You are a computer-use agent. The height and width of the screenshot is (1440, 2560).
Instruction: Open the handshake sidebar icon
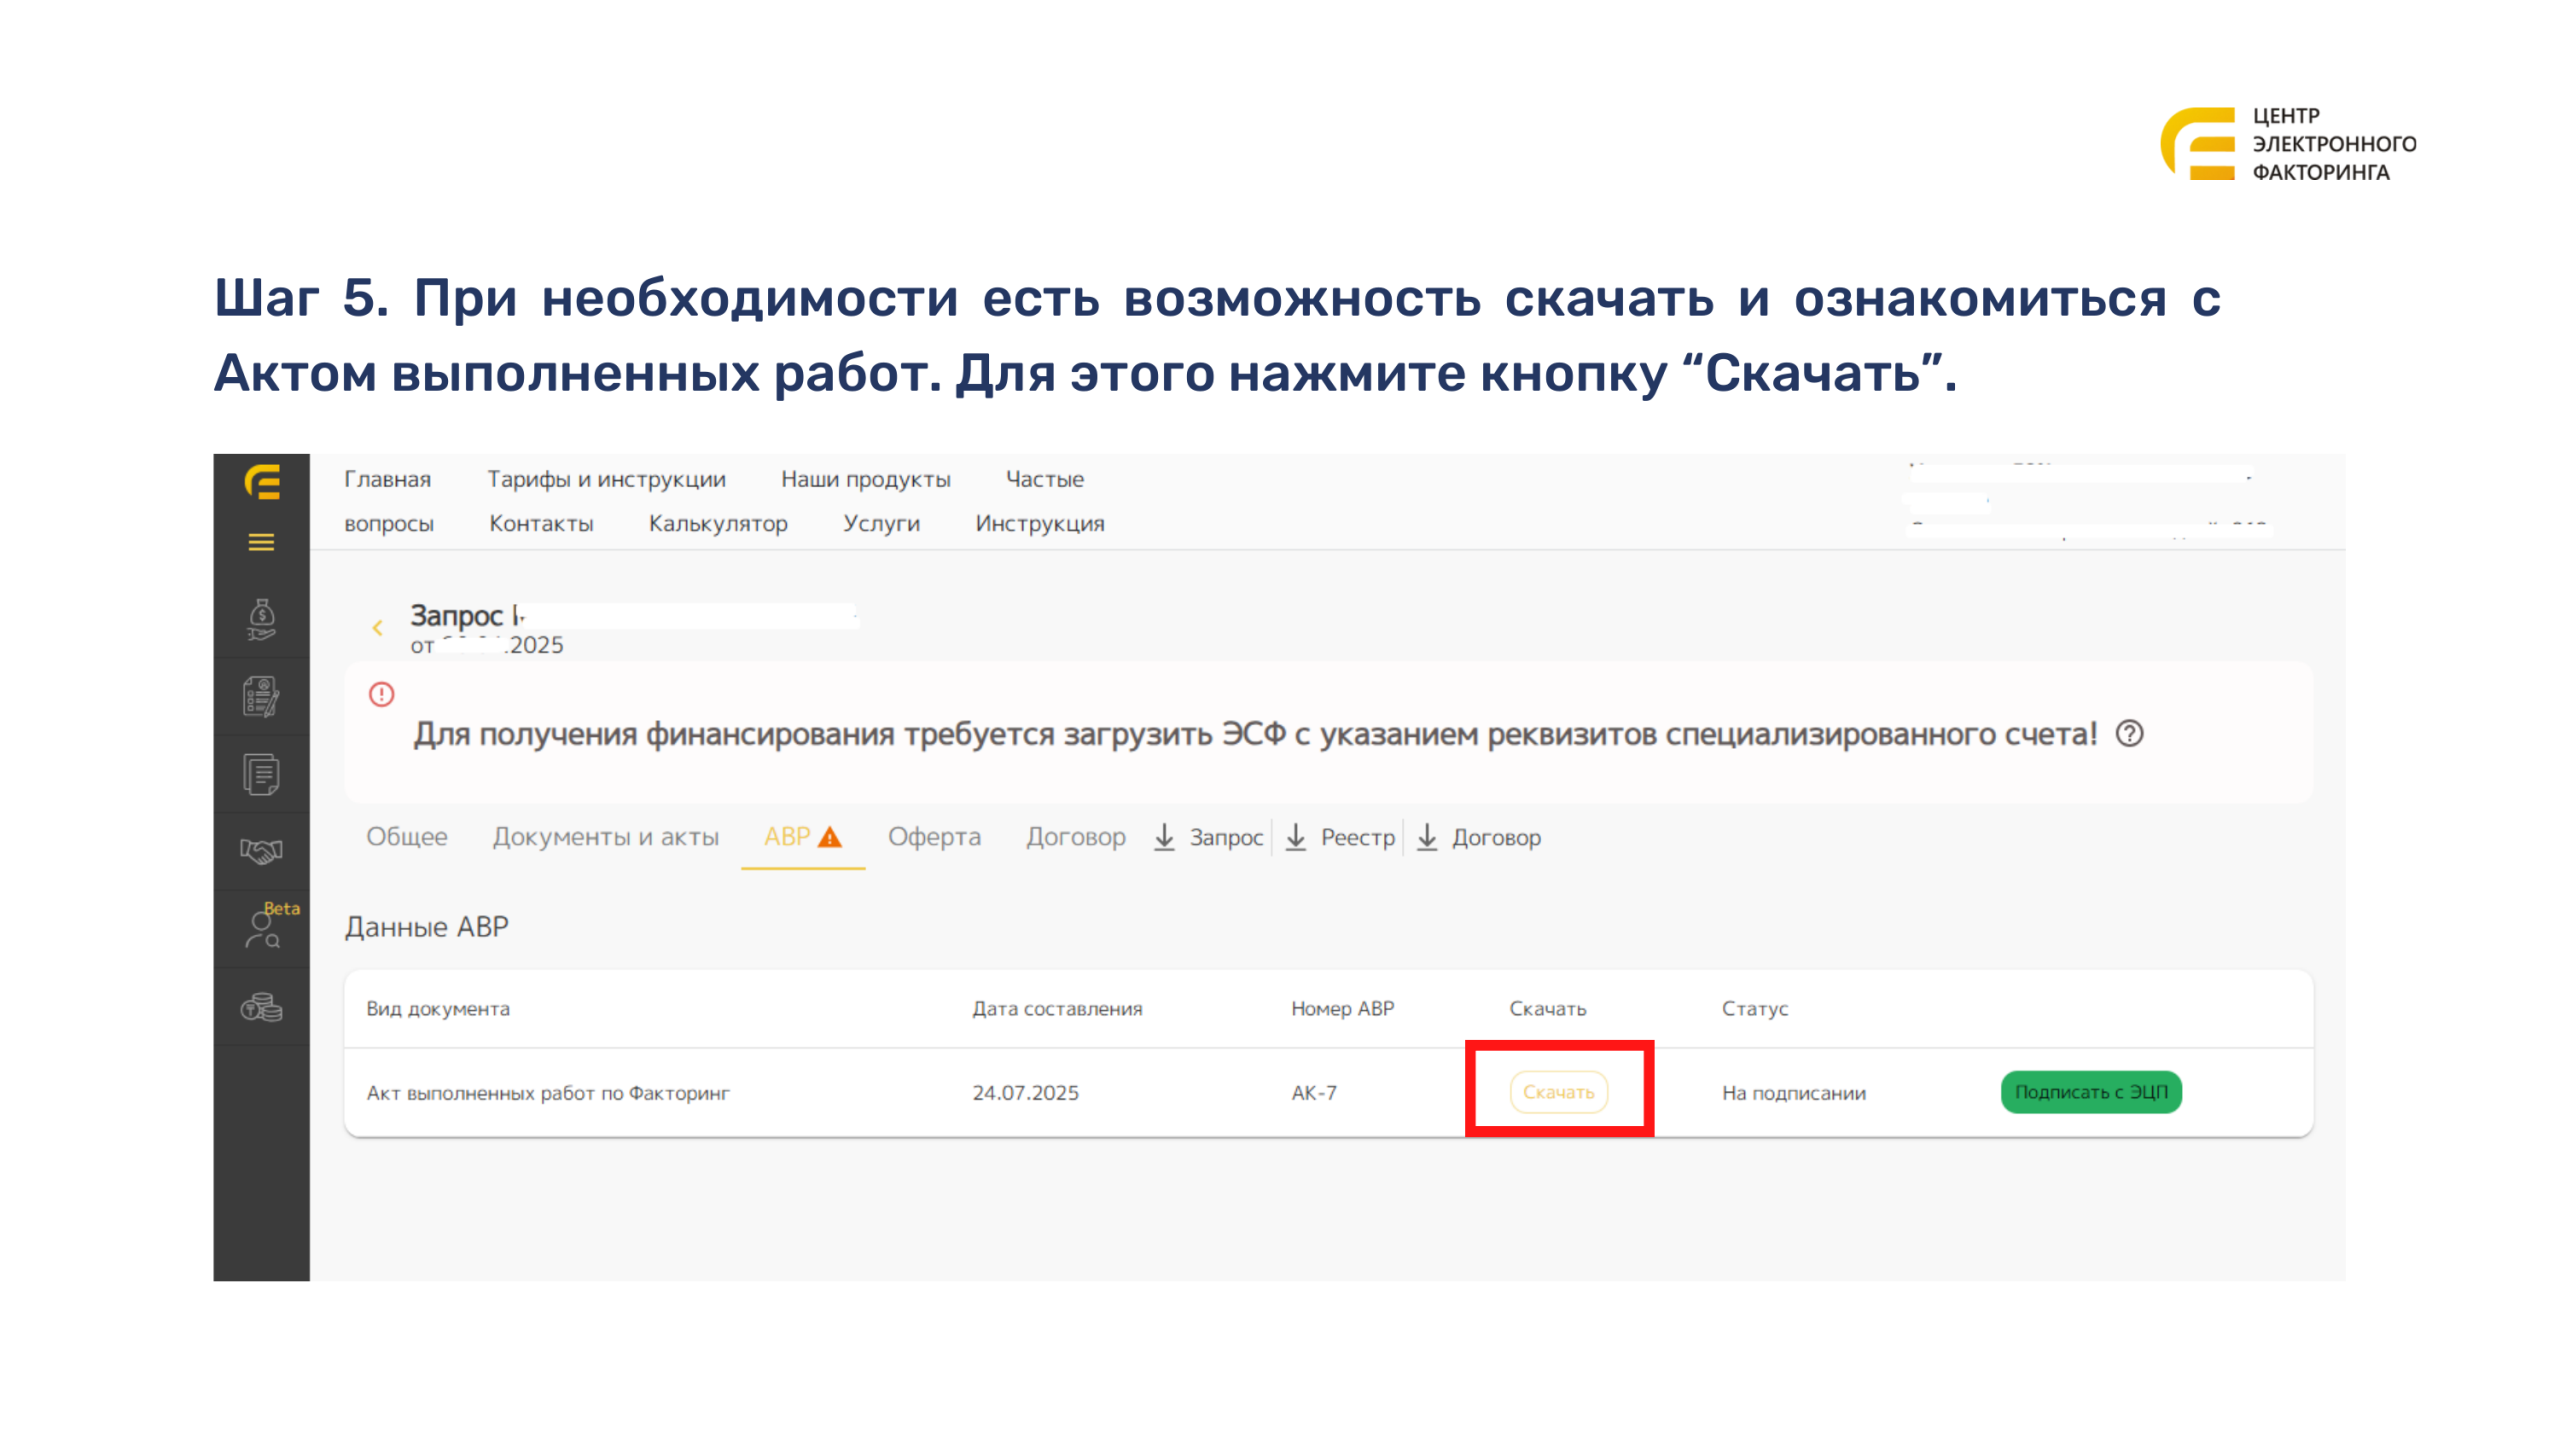(x=261, y=850)
